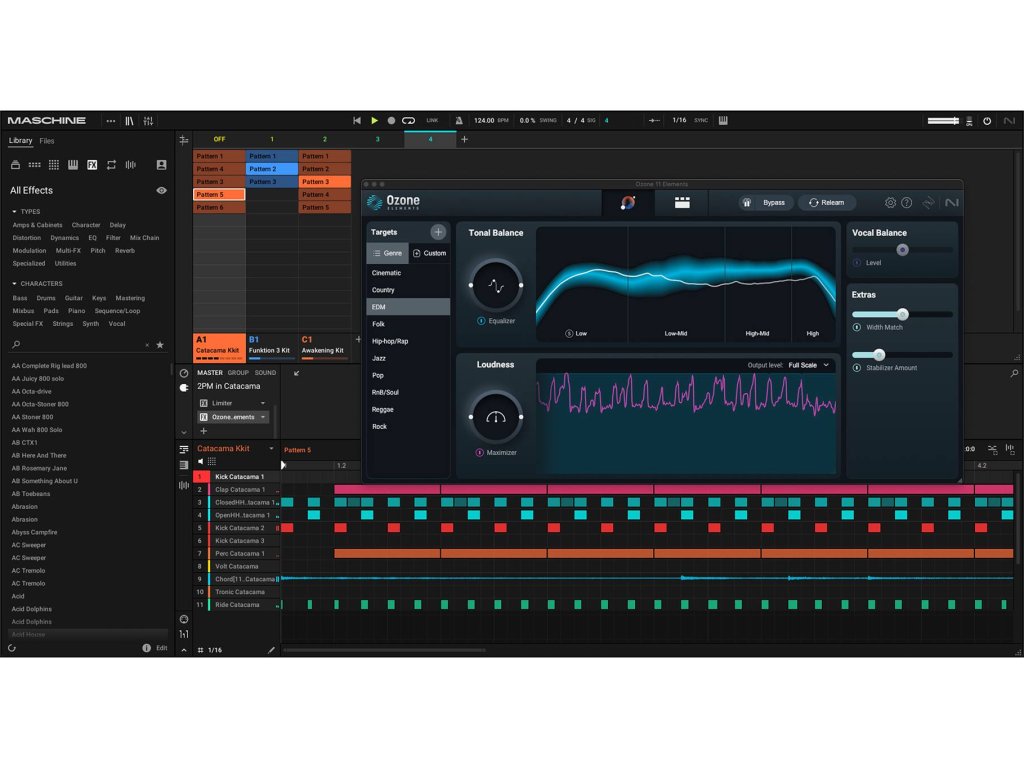Image resolution: width=1024 pixels, height=768 pixels.
Task: Select scene 2 column header
Action: 325,139
